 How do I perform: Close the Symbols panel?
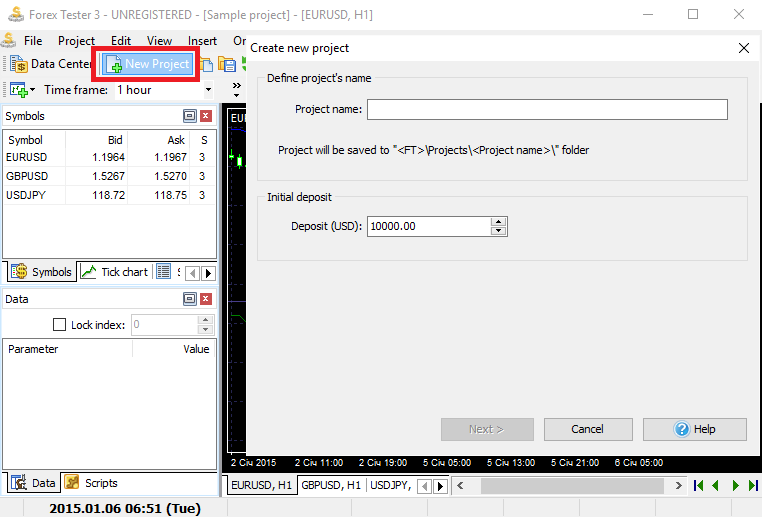pos(206,116)
